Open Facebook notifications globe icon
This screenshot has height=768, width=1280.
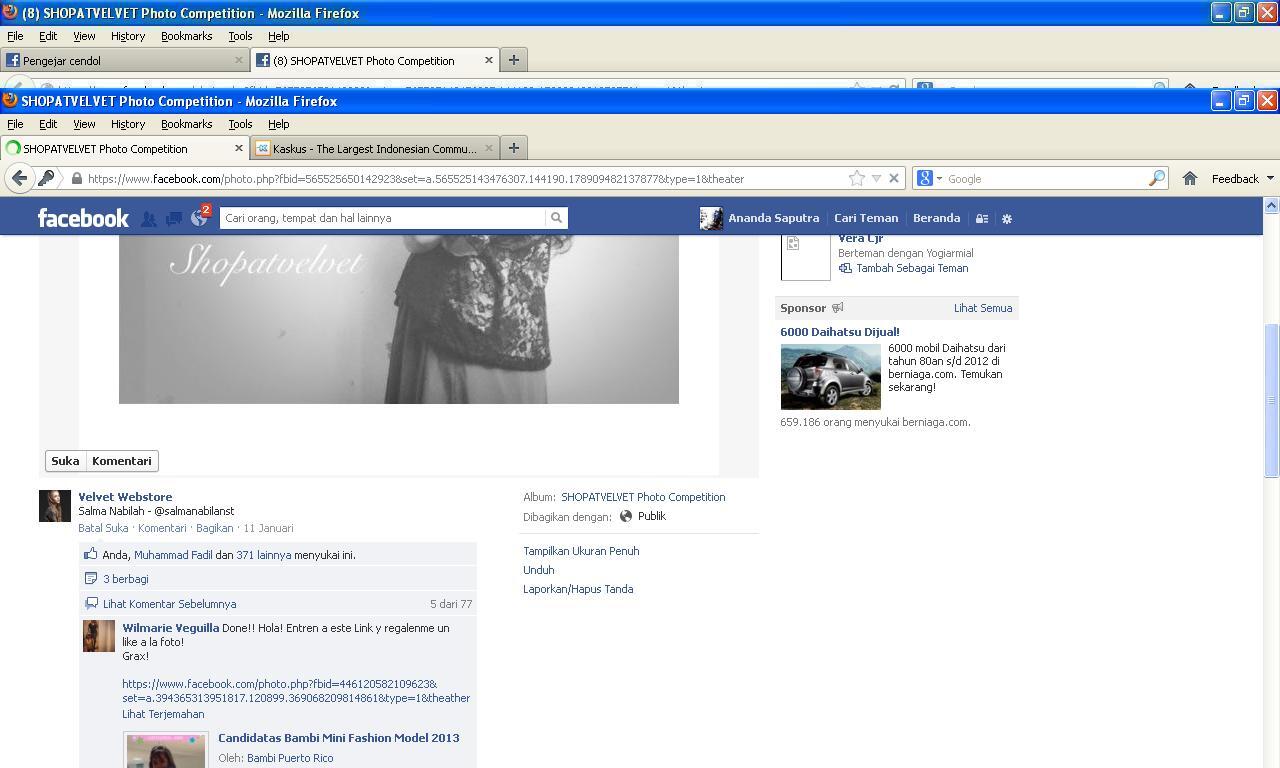(198, 218)
